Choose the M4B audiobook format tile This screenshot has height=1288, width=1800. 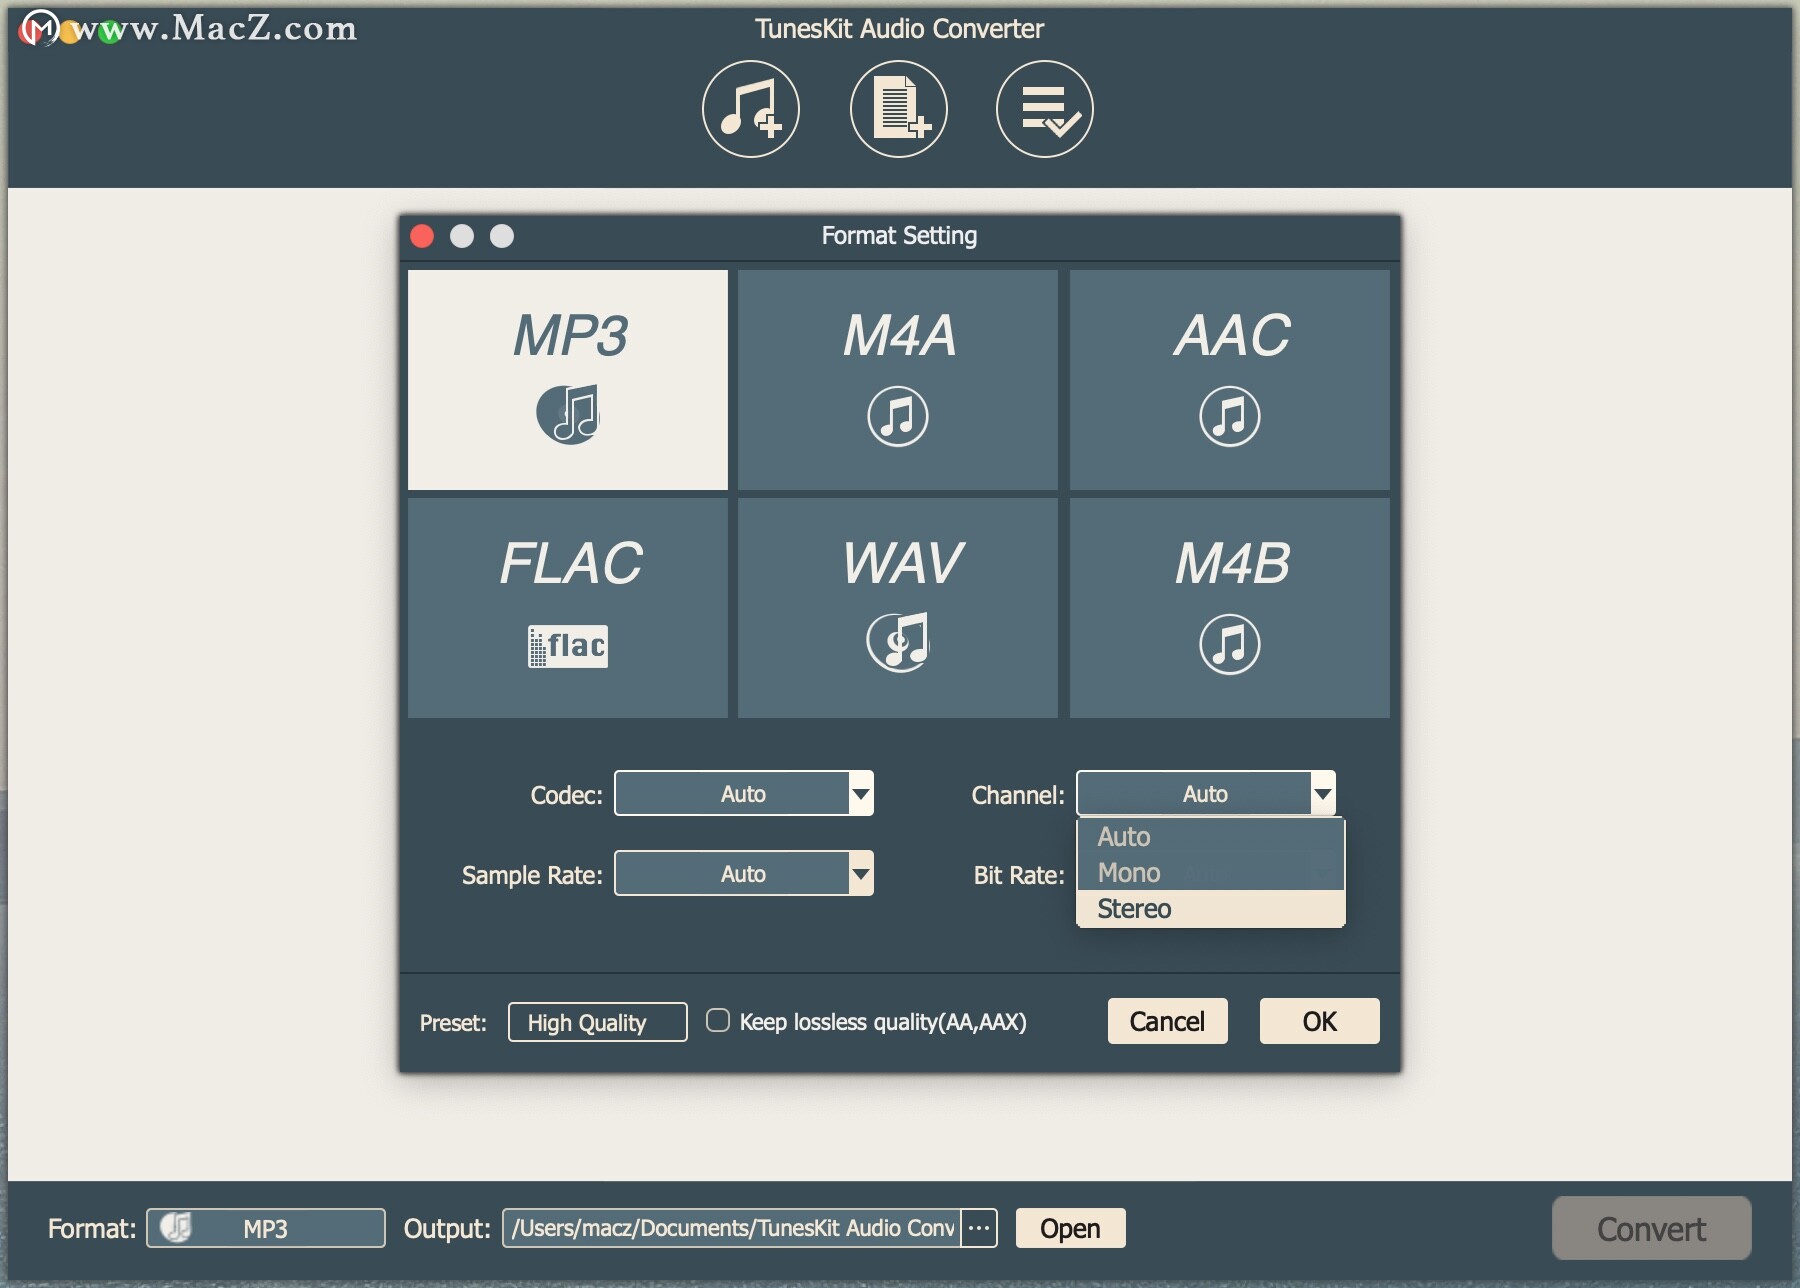coord(1230,608)
